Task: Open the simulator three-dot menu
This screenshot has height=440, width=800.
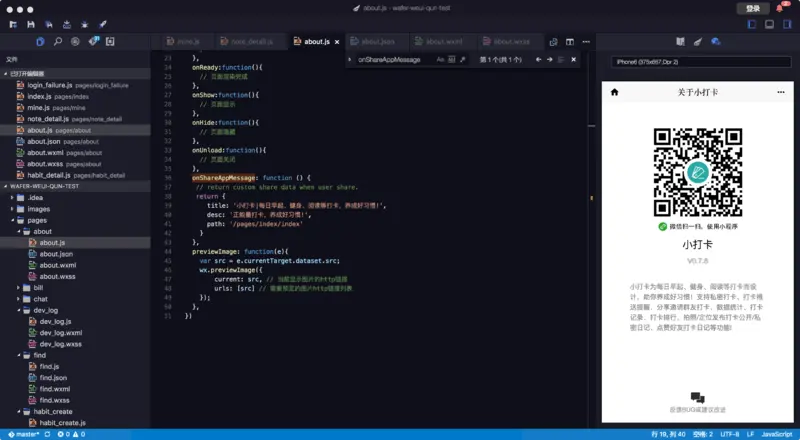Action: click(781, 92)
